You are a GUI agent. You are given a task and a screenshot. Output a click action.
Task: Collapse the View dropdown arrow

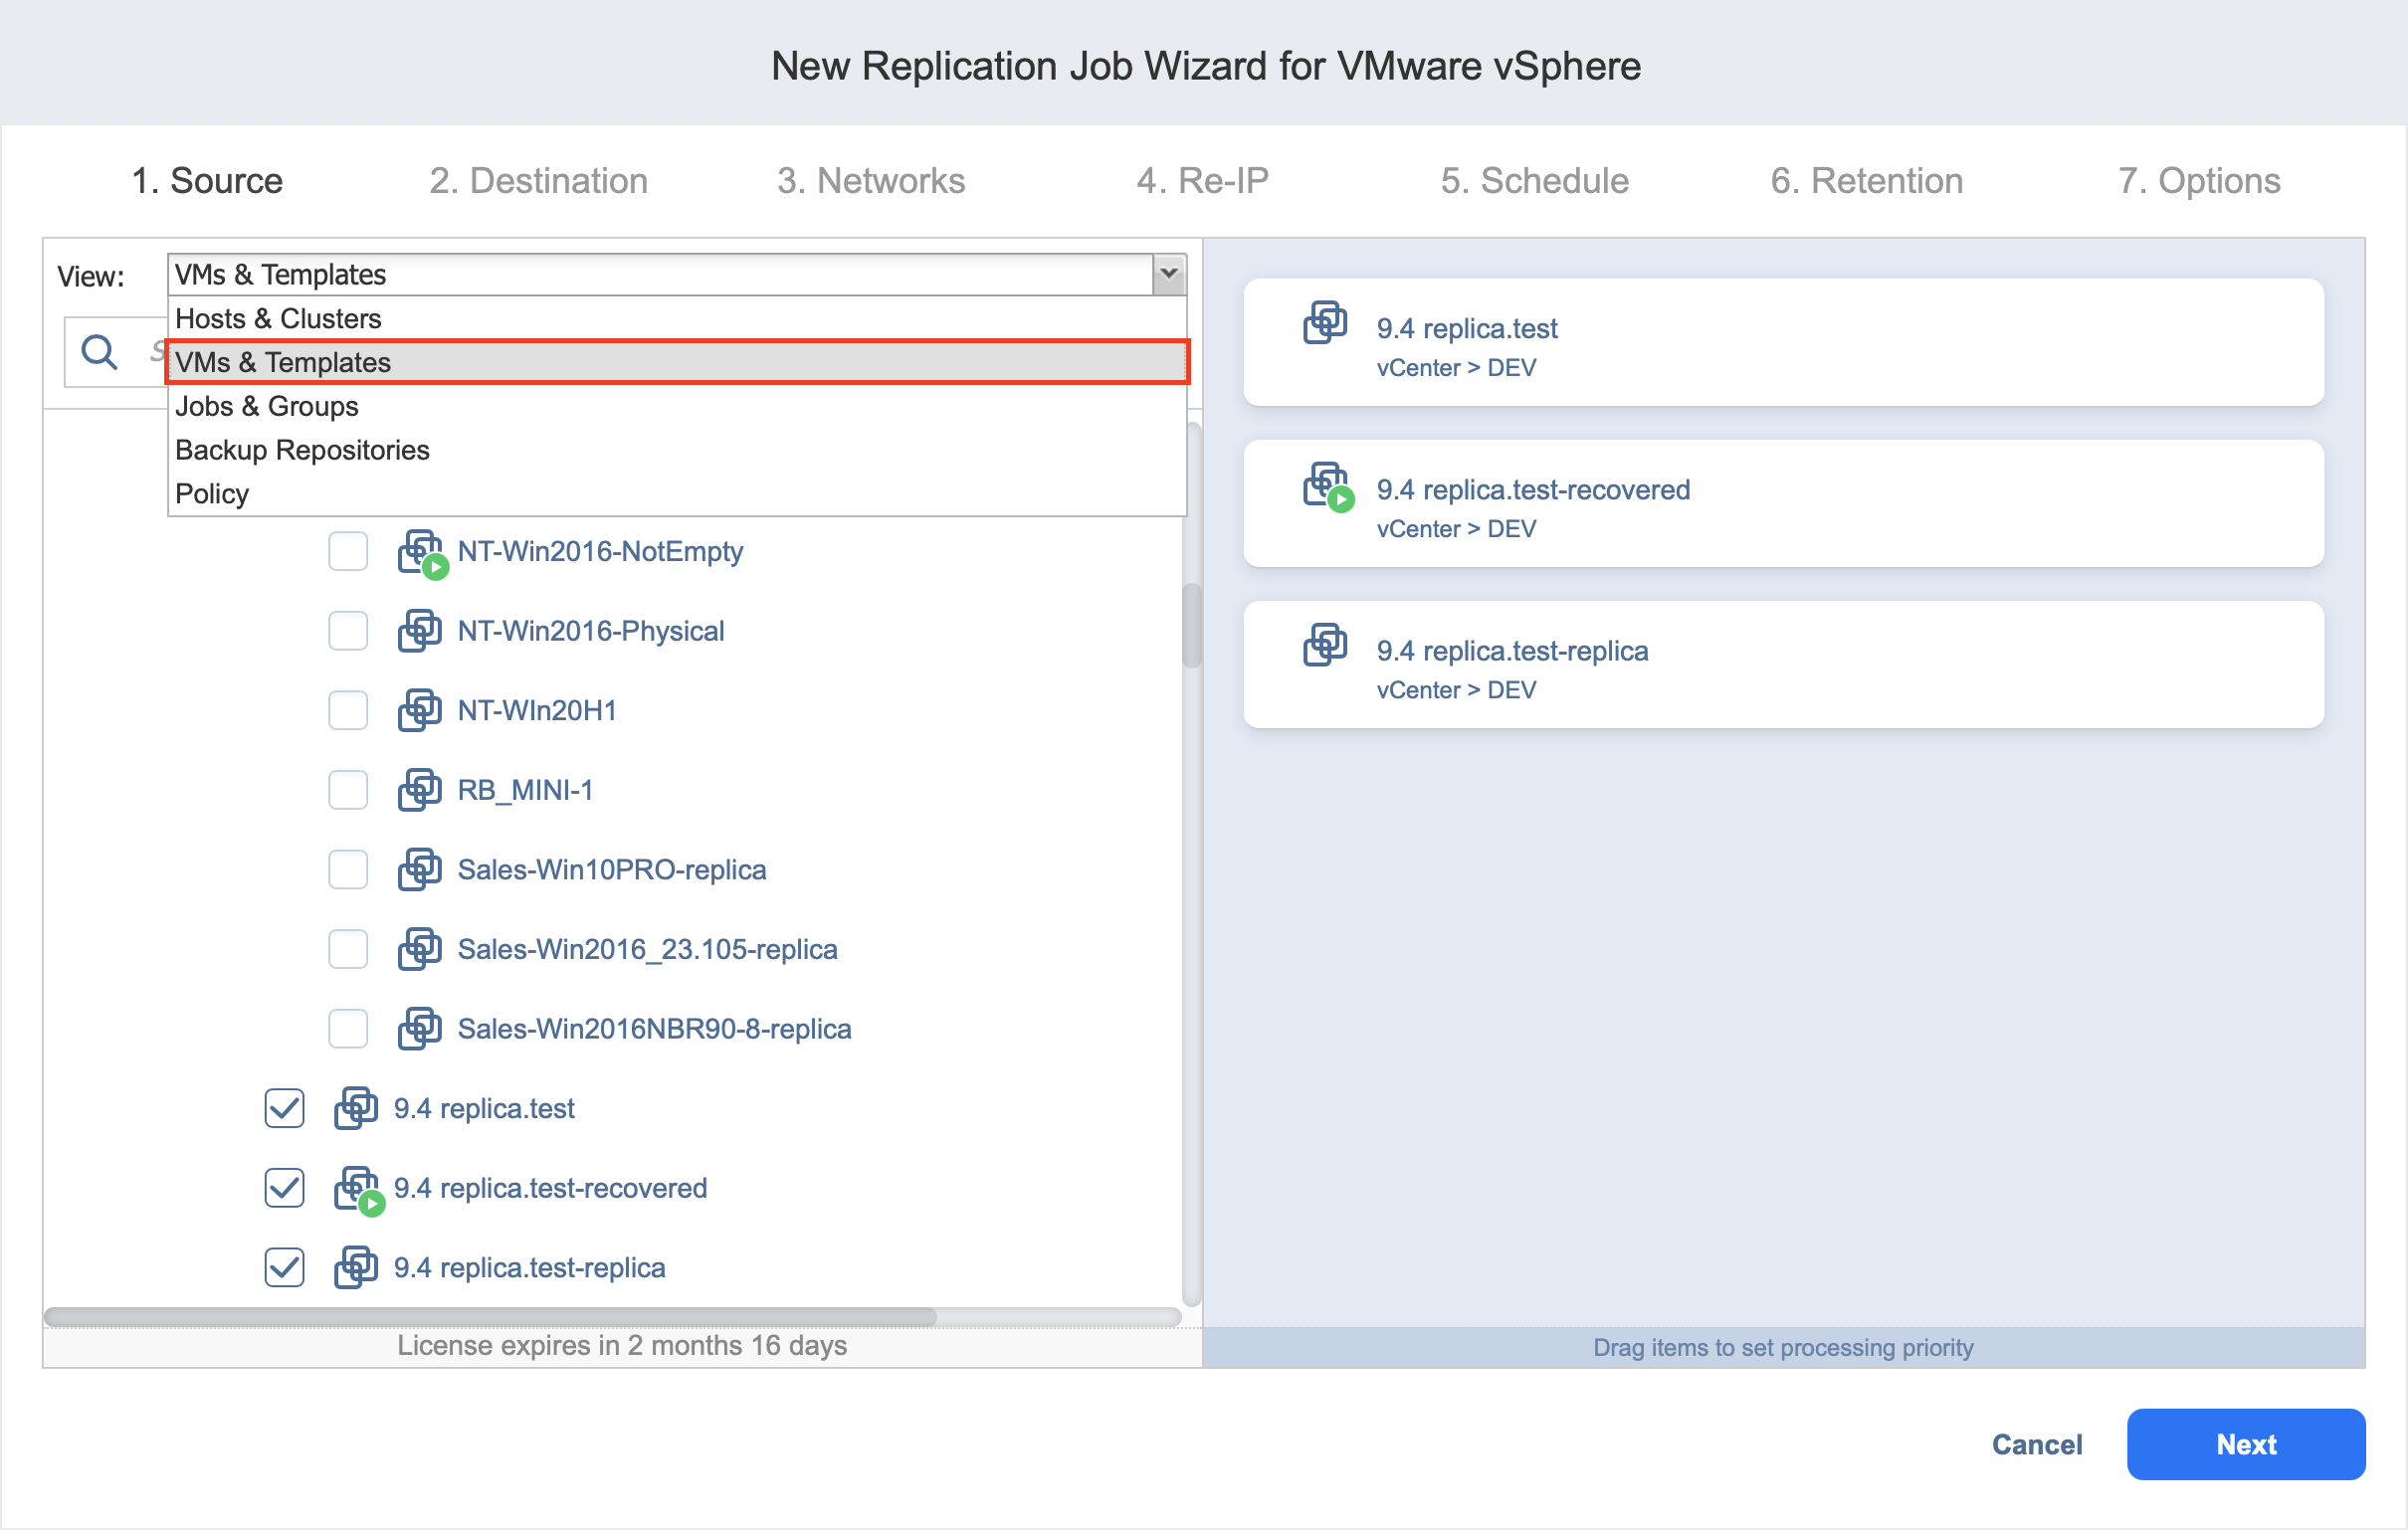1169,275
